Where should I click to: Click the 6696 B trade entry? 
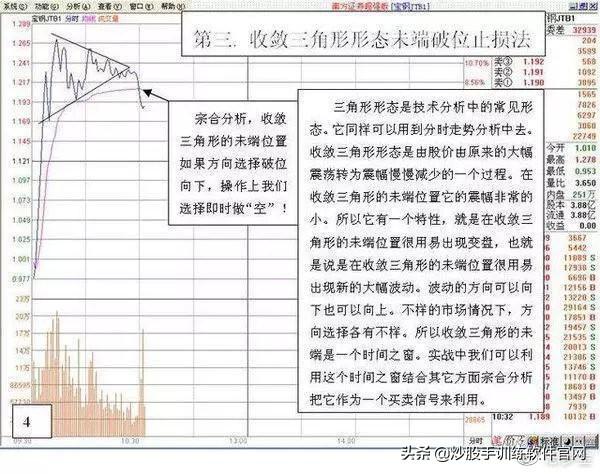(582, 277)
